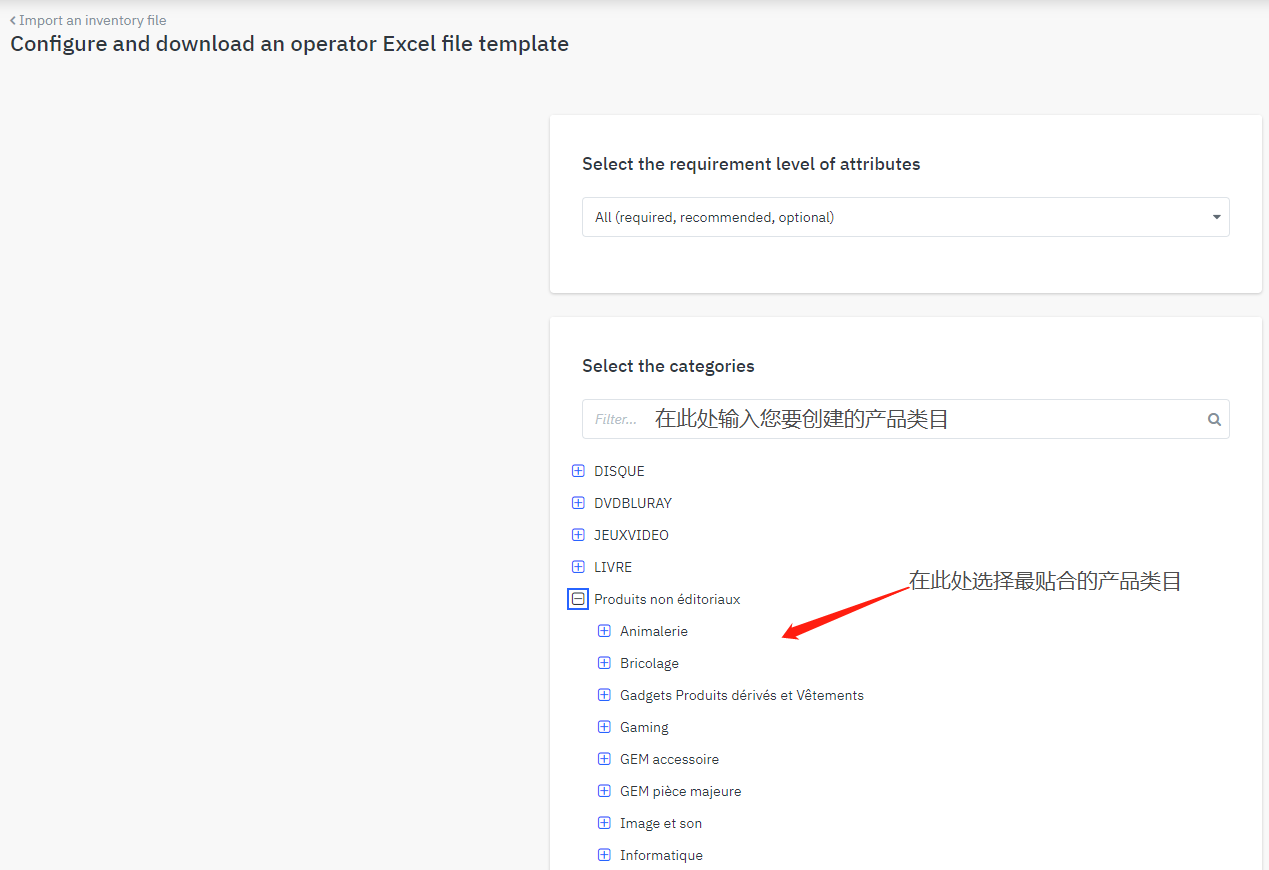Select the Animalerie tree label
This screenshot has height=870, width=1269.
point(654,631)
